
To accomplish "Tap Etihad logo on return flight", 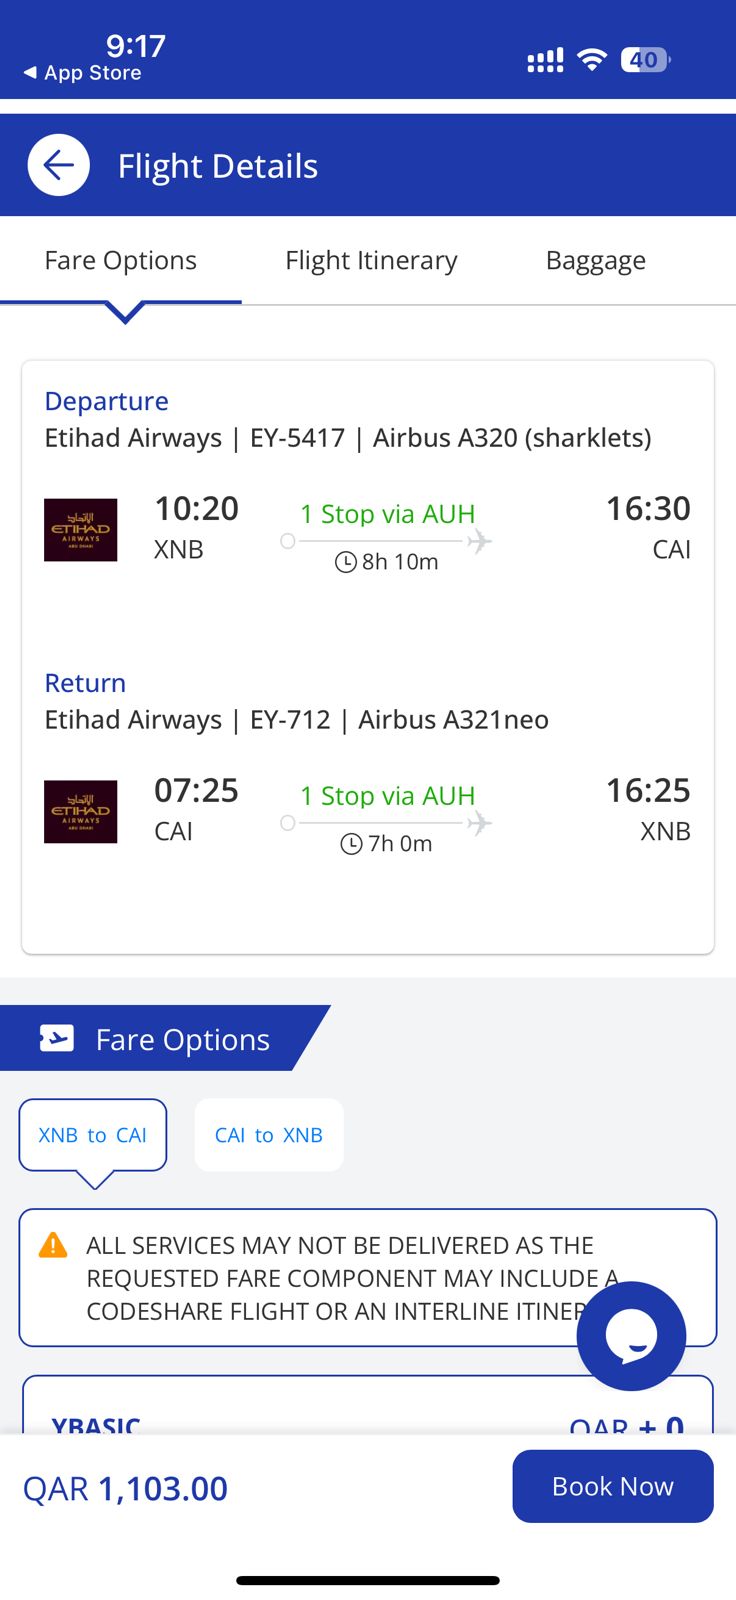I will (x=81, y=812).
